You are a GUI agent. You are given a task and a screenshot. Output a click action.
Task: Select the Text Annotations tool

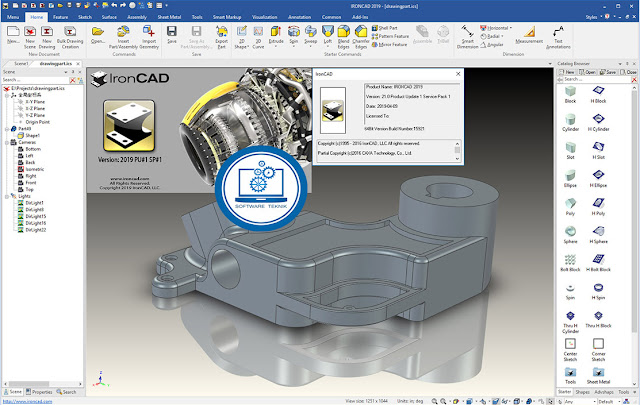pyautogui.click(x=558, y=37)
